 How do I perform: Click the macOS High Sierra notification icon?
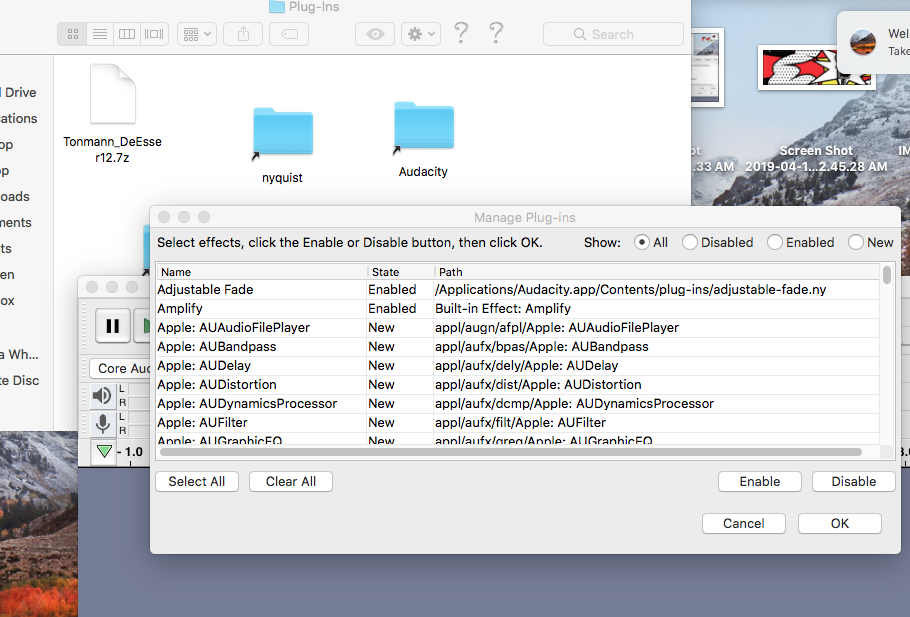pyautogui.click(x=863, y=43)
